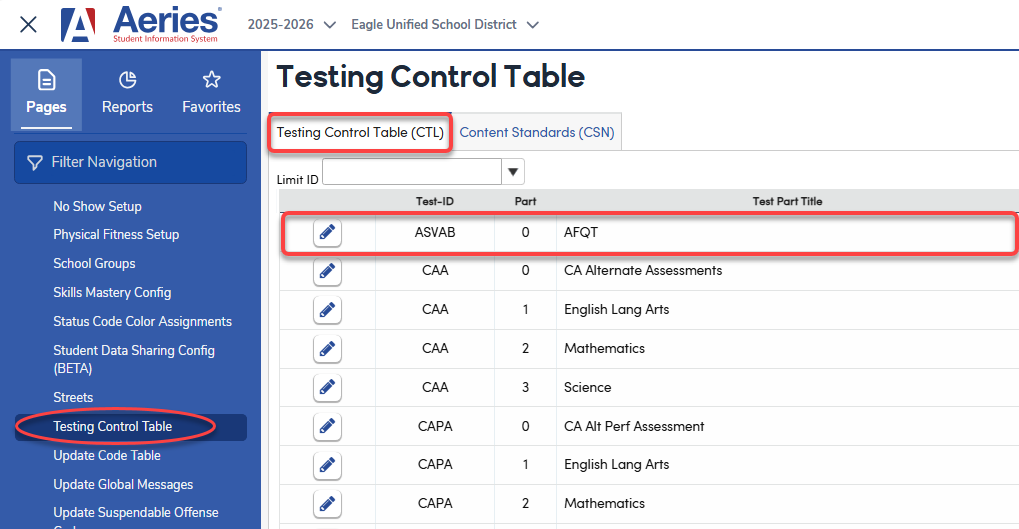Click the Test-ID column header

coord(435,201)
